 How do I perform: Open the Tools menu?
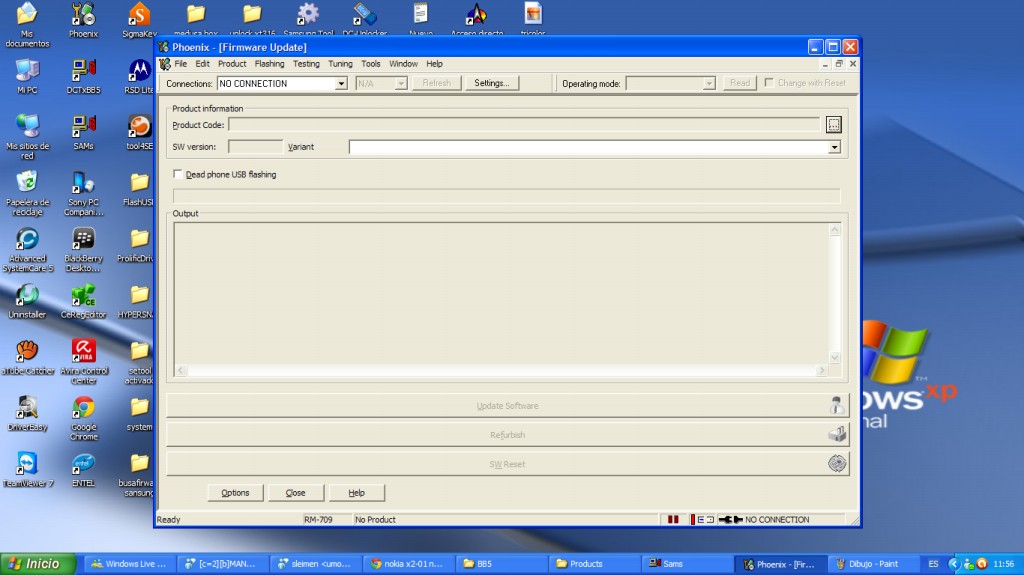pos(370,63)
